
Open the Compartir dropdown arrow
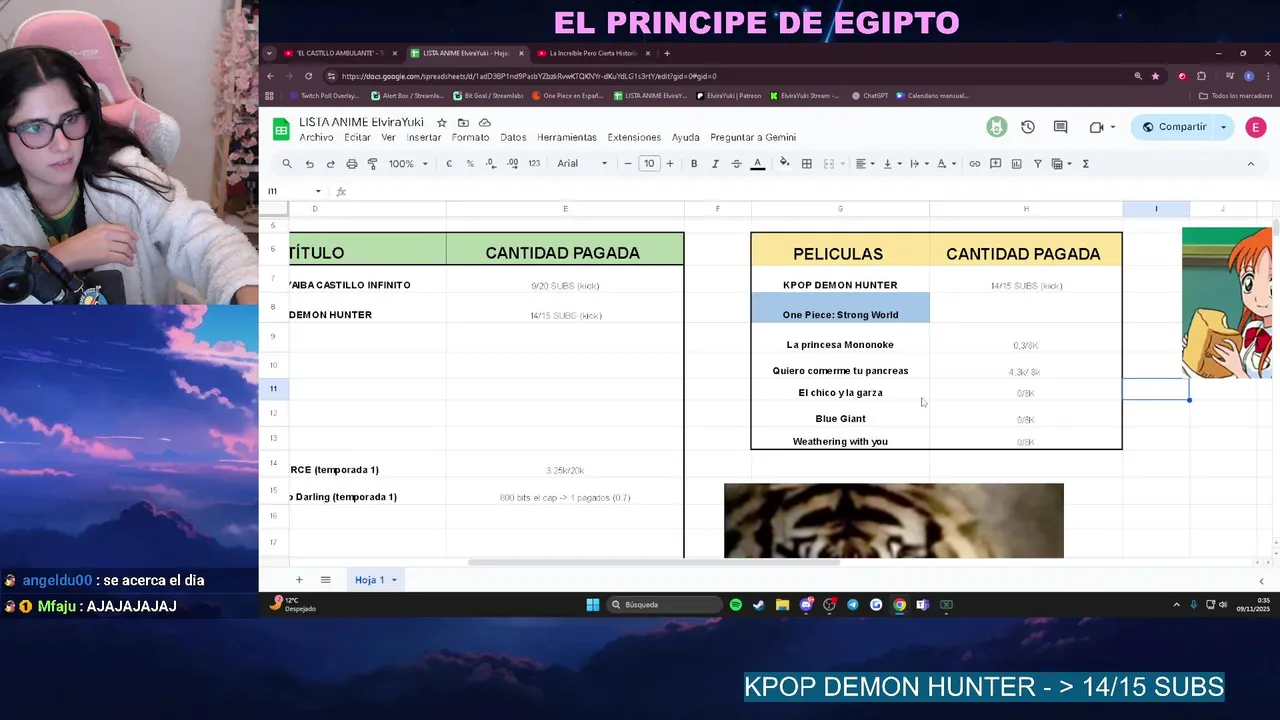tap(1223, 127)
